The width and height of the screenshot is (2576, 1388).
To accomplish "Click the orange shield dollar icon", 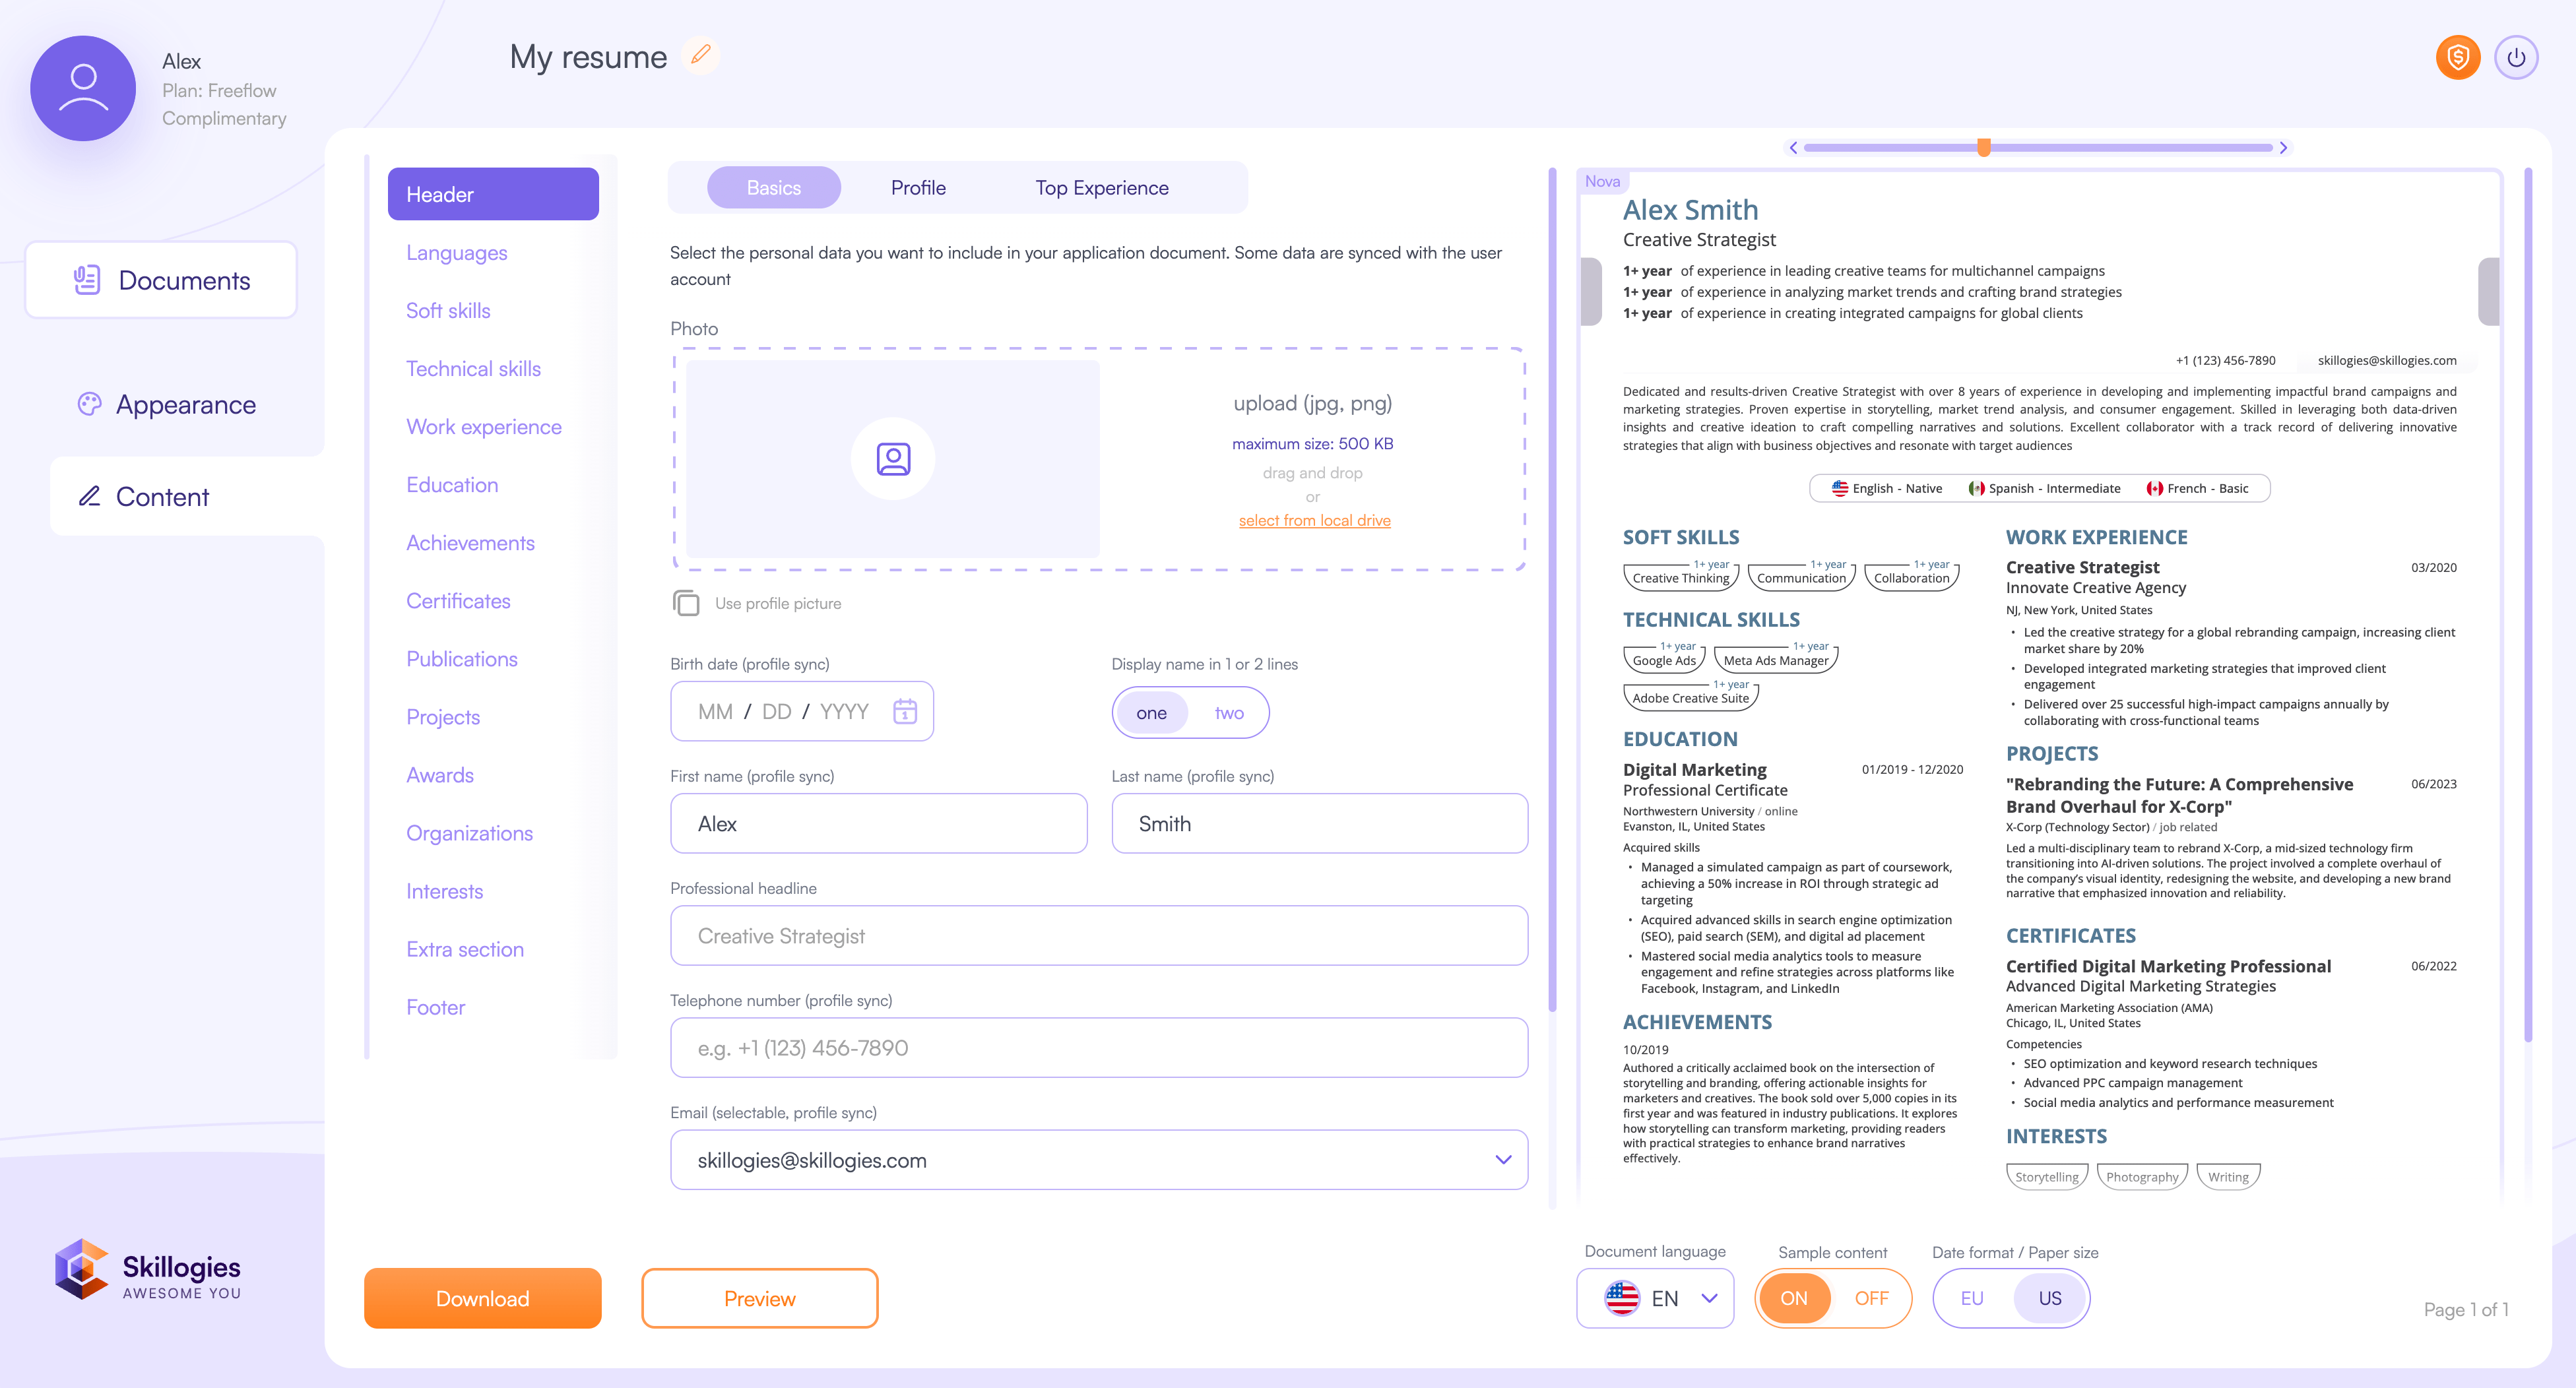I will [x=2457, y=58].
